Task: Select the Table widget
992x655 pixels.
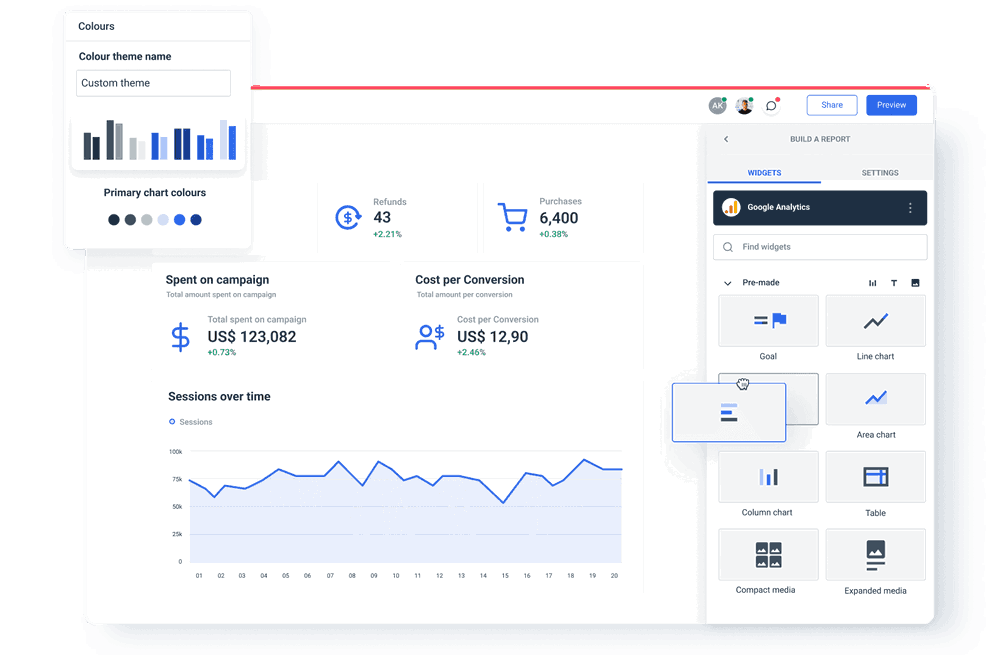Action: (876, 477)
